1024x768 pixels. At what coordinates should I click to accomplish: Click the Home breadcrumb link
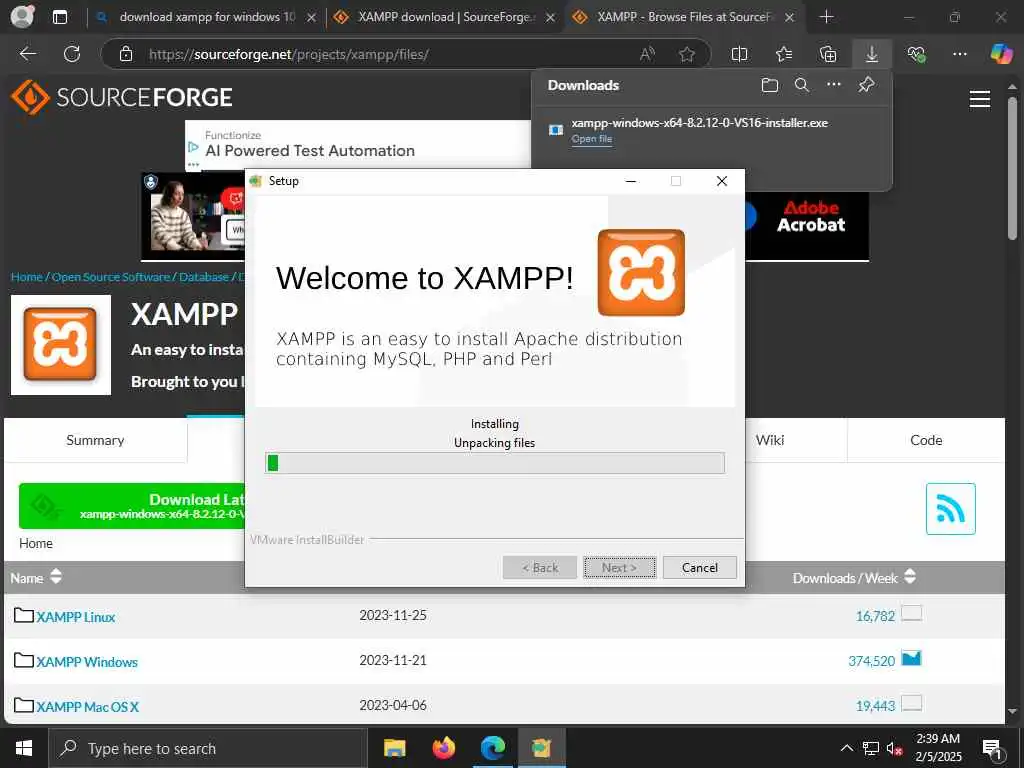pos(27,277)
